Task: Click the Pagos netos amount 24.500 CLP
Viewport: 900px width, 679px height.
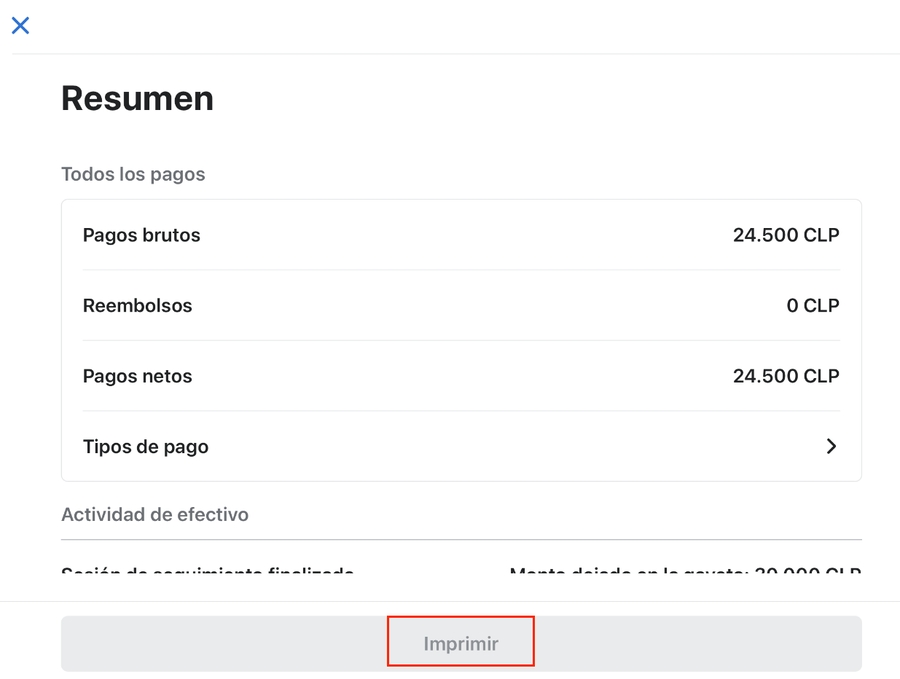Action: [x=786, y=377]
